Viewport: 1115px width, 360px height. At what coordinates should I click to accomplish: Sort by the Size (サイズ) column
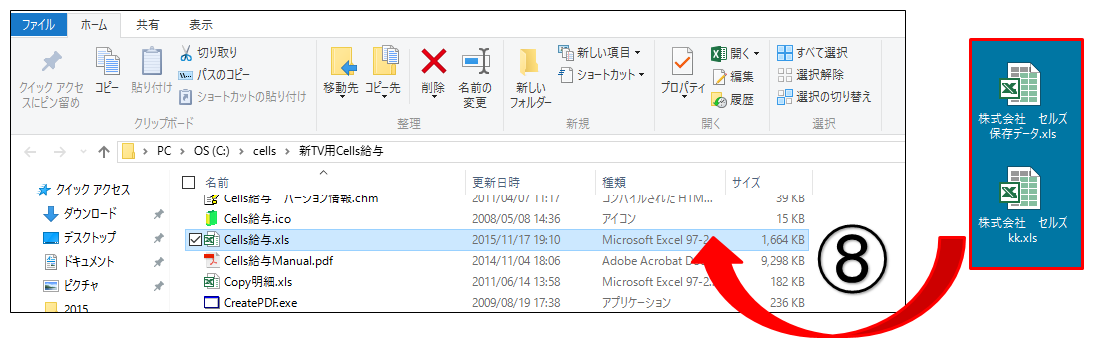point(746,183)
